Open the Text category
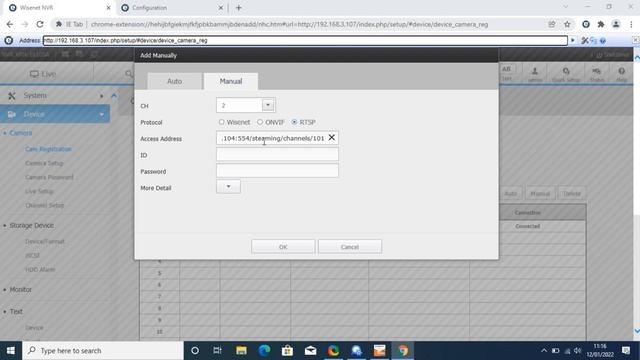This screenshot has width=640, height=360. click(x=16, y=311)
